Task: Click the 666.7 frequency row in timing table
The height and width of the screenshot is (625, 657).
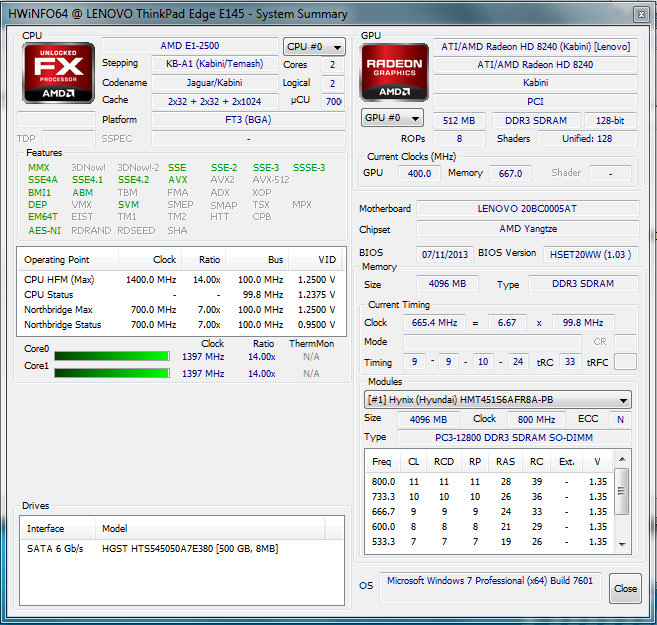Action: [490, 512]
